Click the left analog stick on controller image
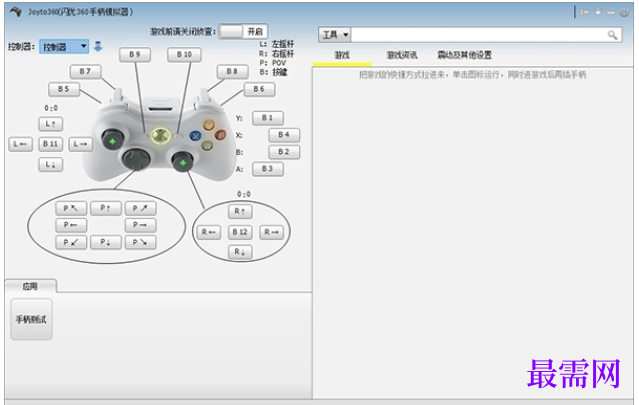The image size is (639, 405). (x=112, y=140)
